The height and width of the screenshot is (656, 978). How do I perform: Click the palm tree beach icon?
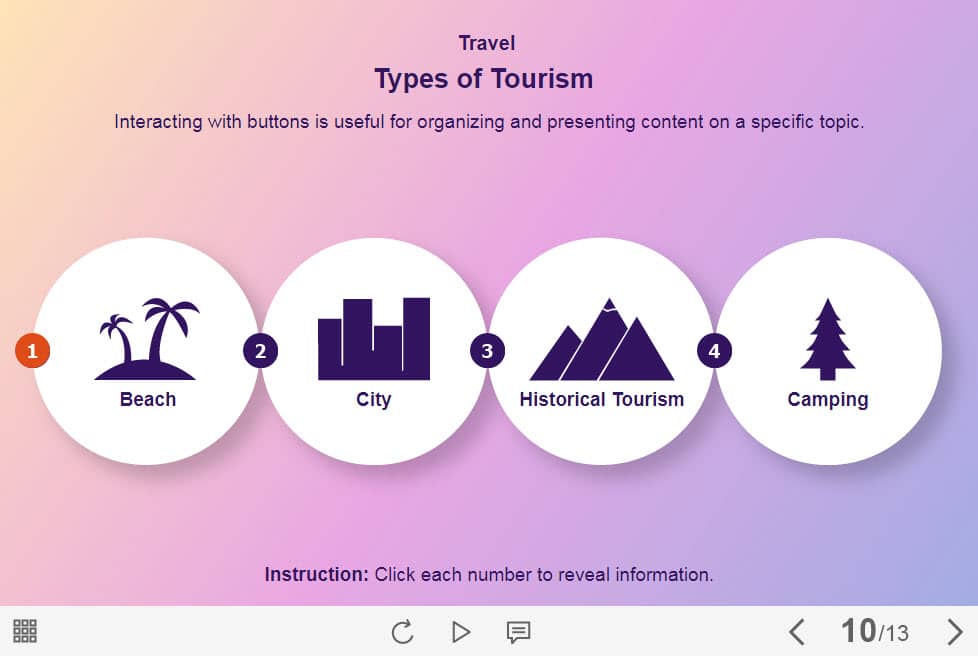148,339
